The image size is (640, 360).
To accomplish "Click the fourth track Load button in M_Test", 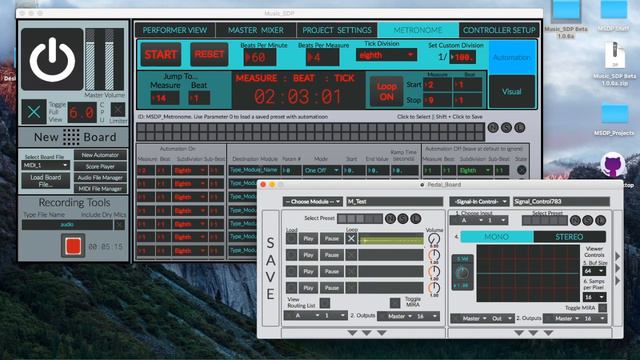I will 291,288.
